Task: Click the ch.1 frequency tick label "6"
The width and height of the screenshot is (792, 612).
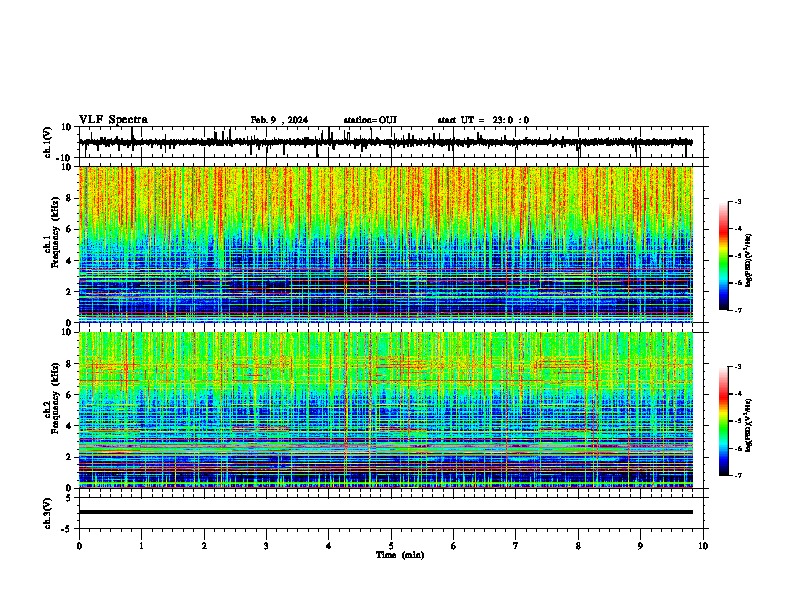Action: [69, 230]
